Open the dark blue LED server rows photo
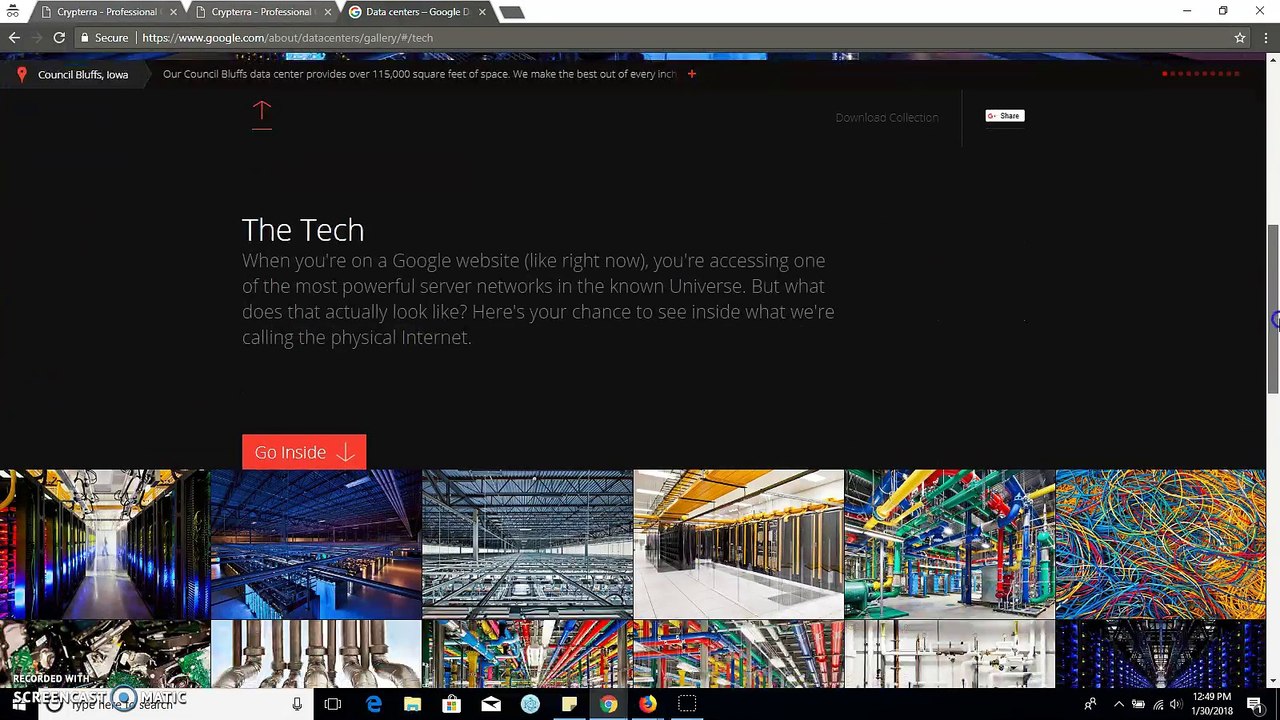1280x720 pixels. (1160, 654)
